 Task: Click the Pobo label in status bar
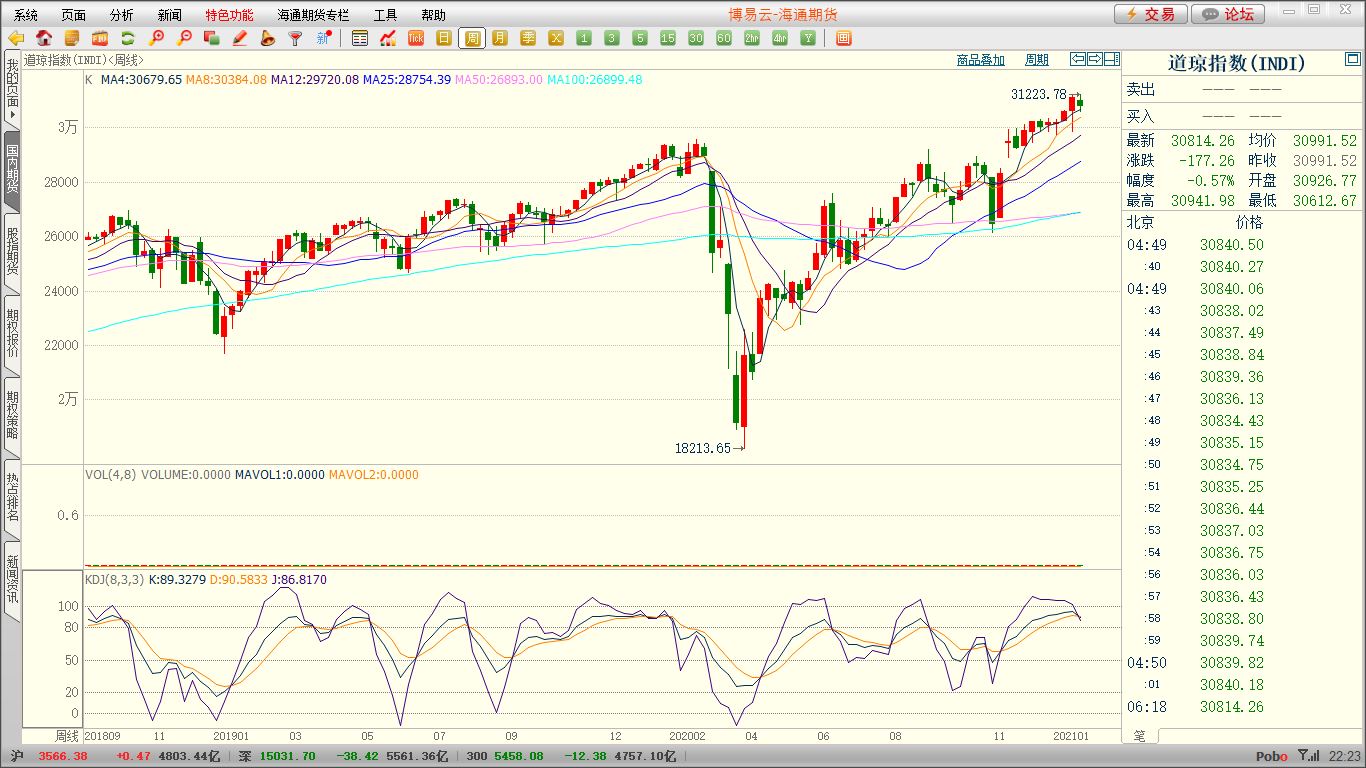(1272, 757)
